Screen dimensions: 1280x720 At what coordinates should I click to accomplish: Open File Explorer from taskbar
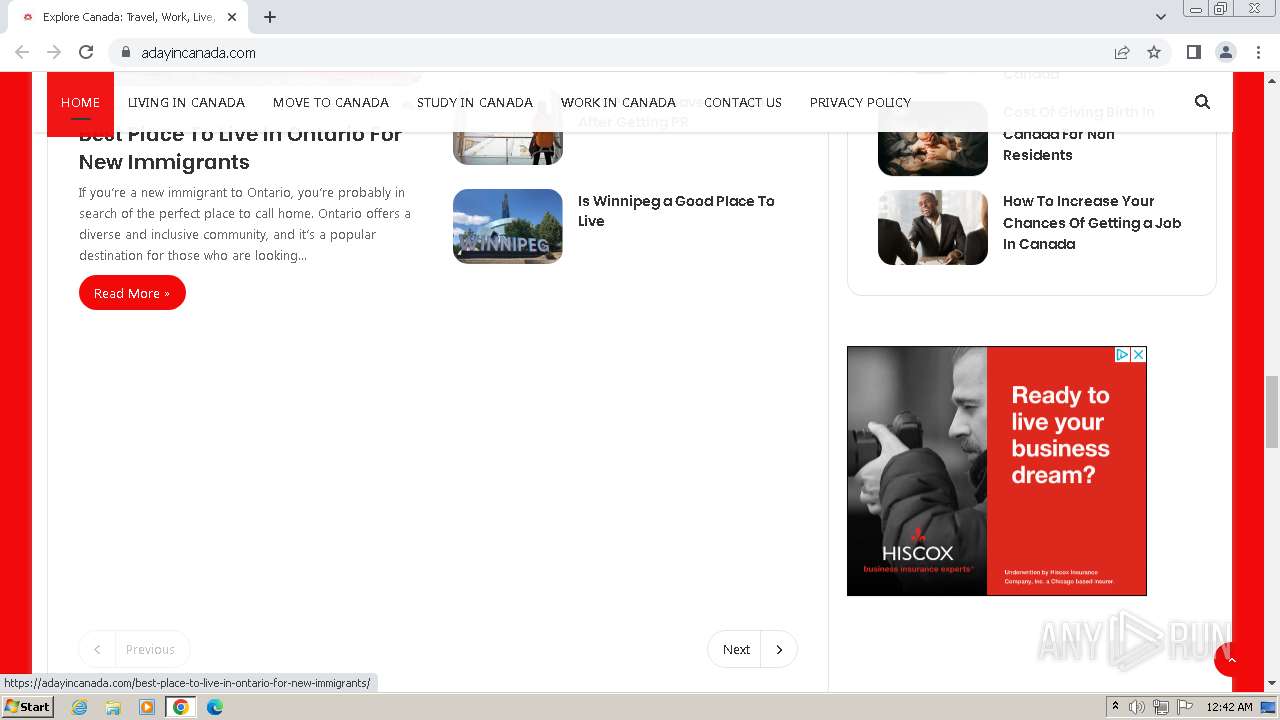point(113,707)
